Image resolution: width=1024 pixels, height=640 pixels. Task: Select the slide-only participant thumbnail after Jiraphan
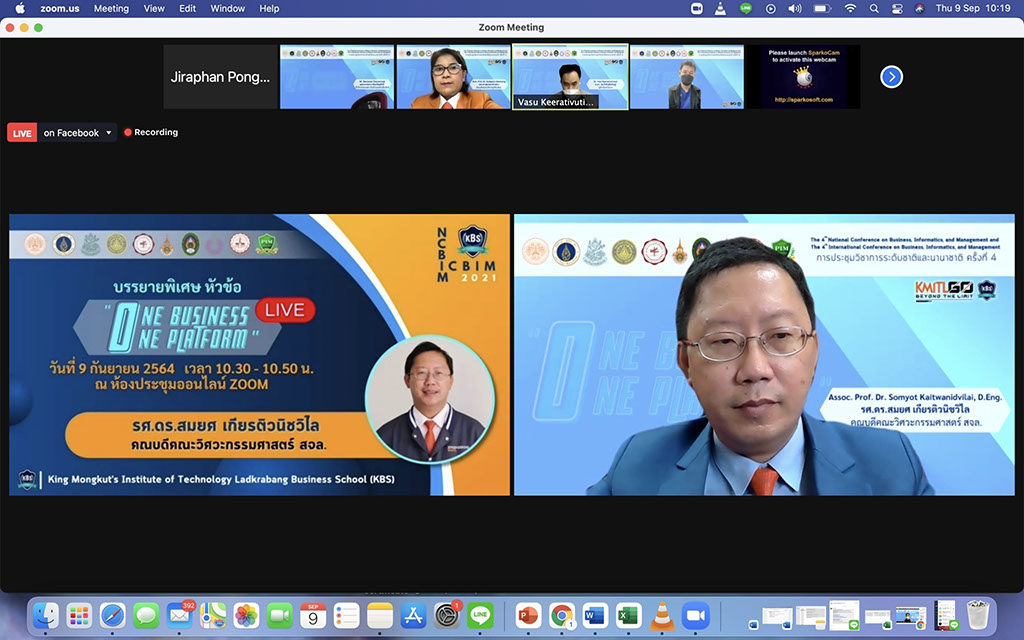(337, 77)
